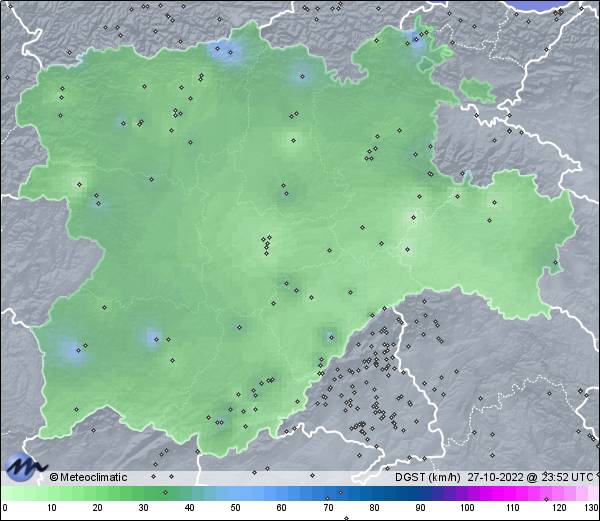Click scale label 110

click(513, 508)
